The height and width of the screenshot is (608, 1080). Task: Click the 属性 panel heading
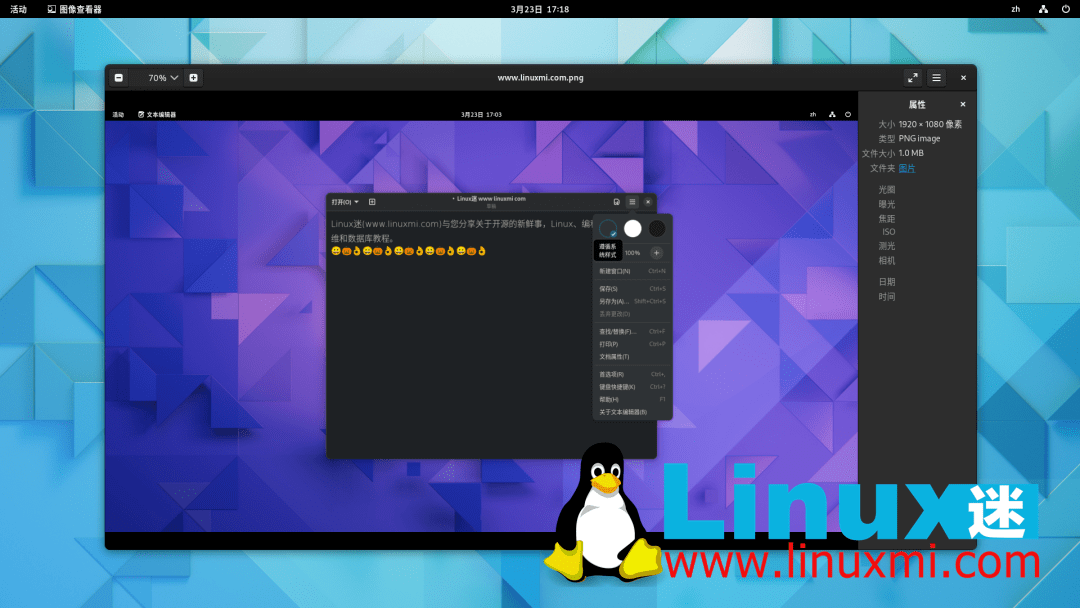click(x=917, y=105)
